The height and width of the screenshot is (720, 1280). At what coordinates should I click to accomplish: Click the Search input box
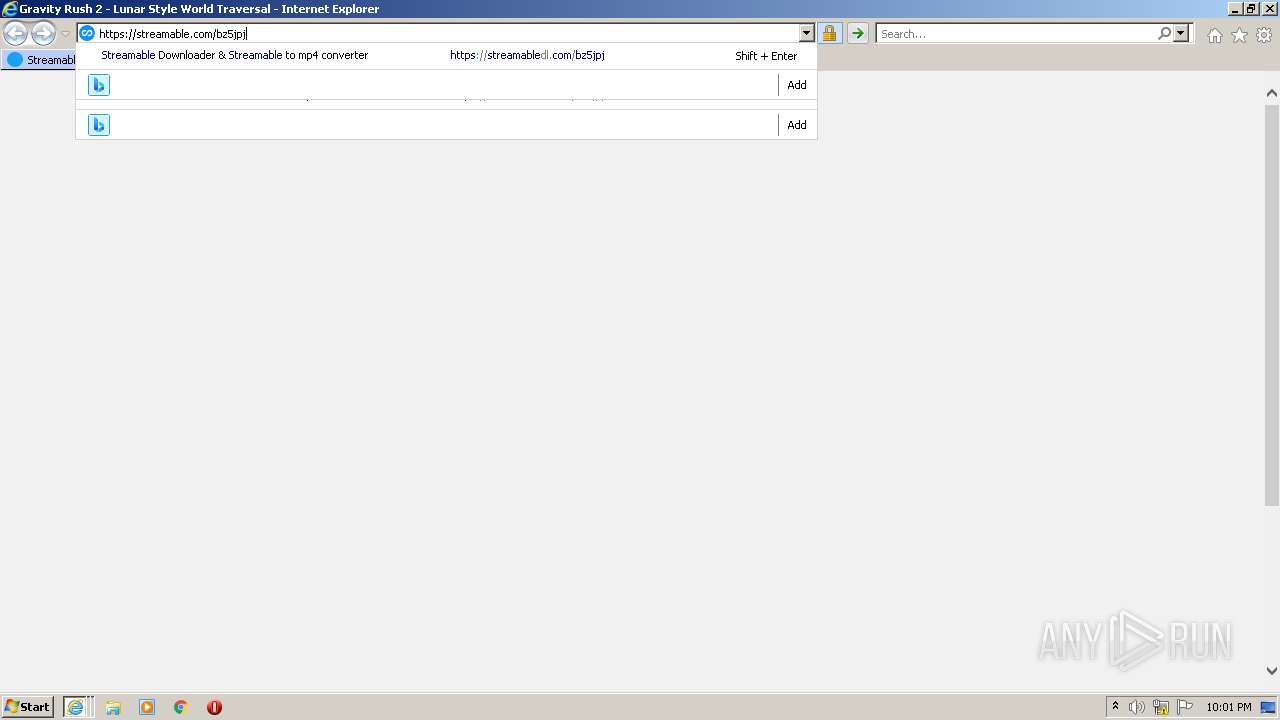click(1017, 33)
